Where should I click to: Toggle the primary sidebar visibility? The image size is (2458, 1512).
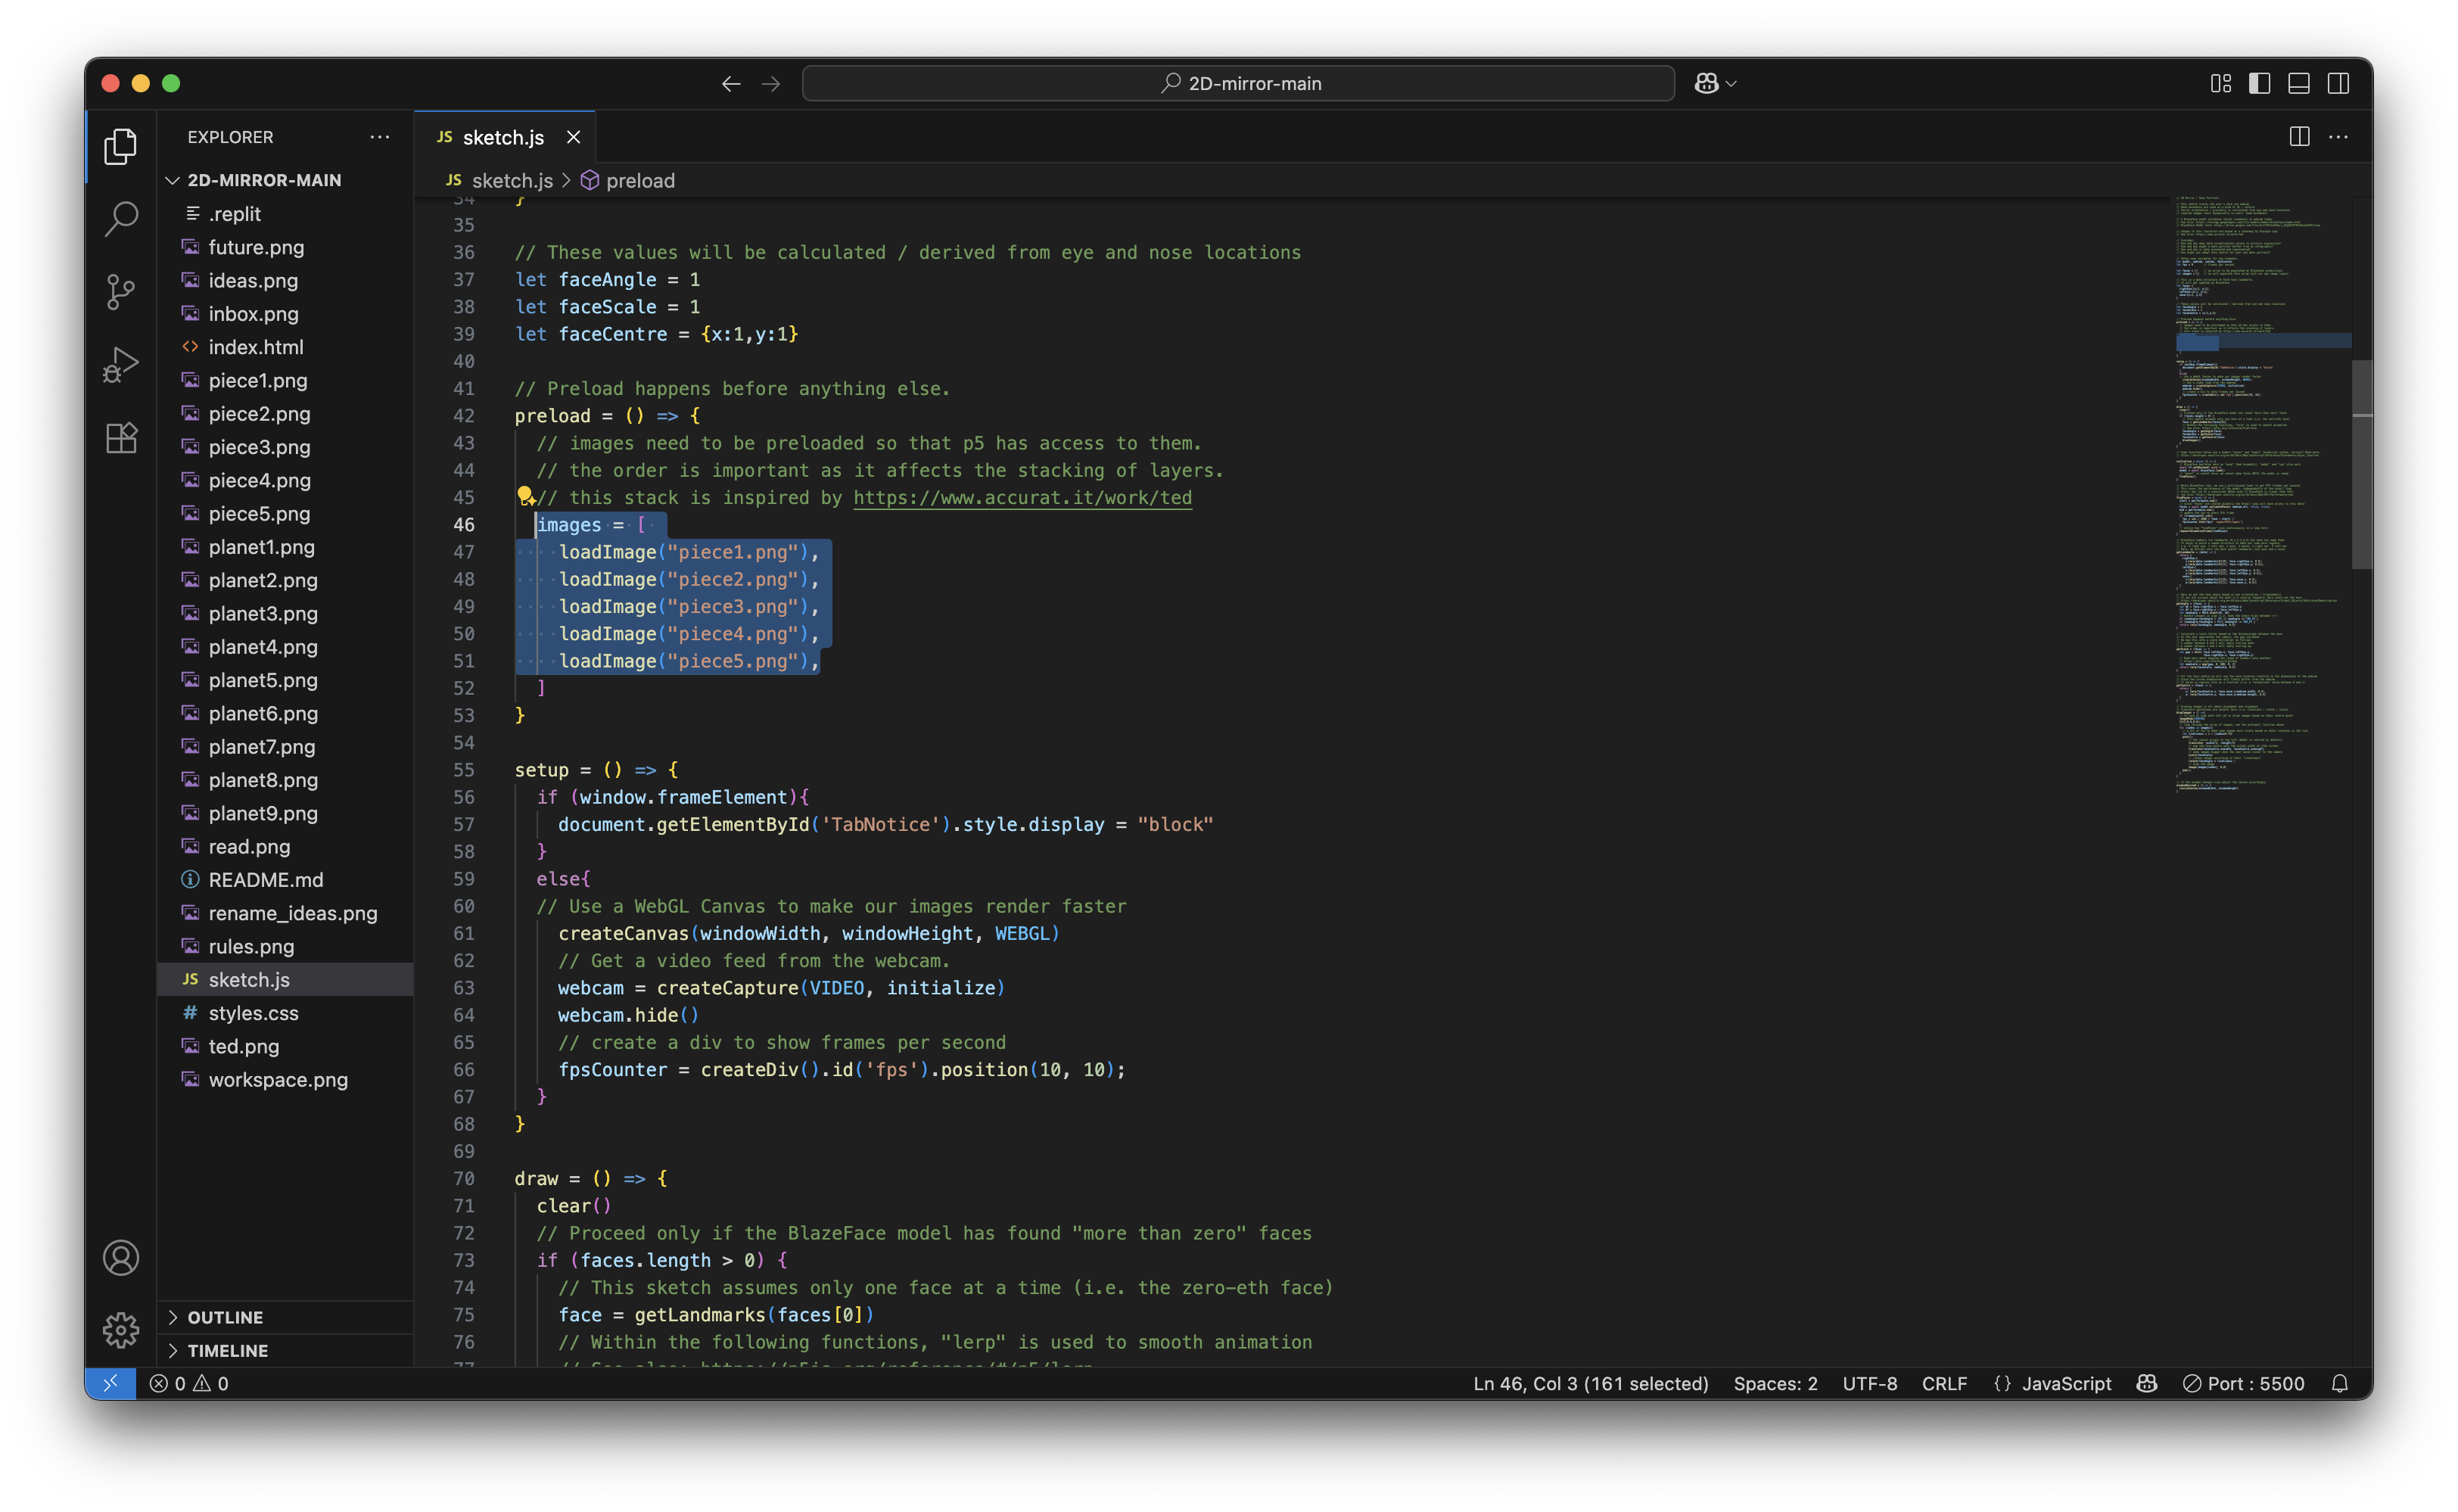2258,83
